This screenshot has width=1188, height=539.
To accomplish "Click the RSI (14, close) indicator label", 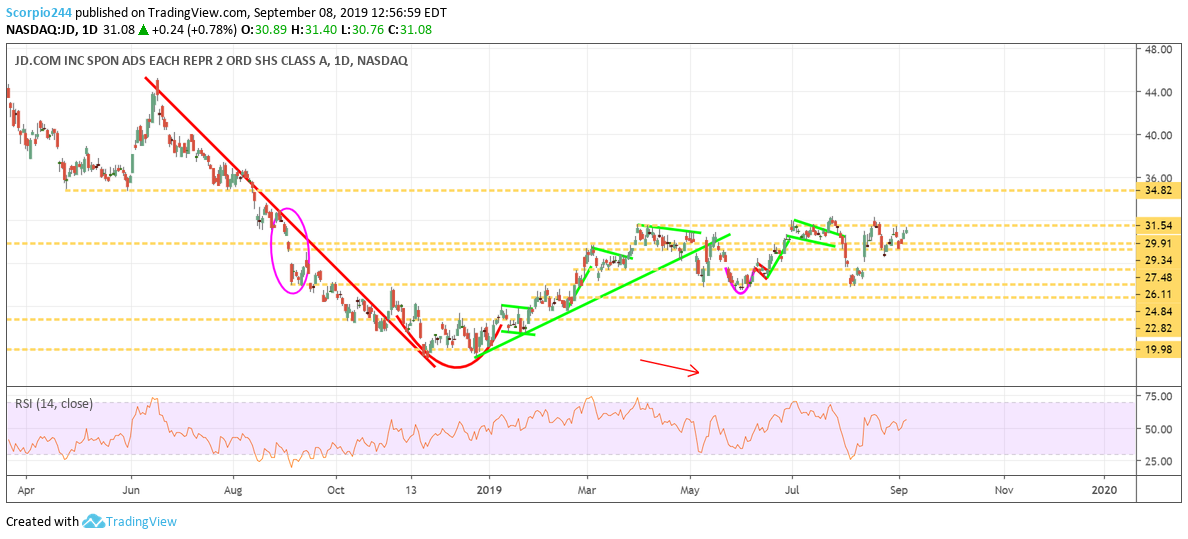I will coord(54,404).
